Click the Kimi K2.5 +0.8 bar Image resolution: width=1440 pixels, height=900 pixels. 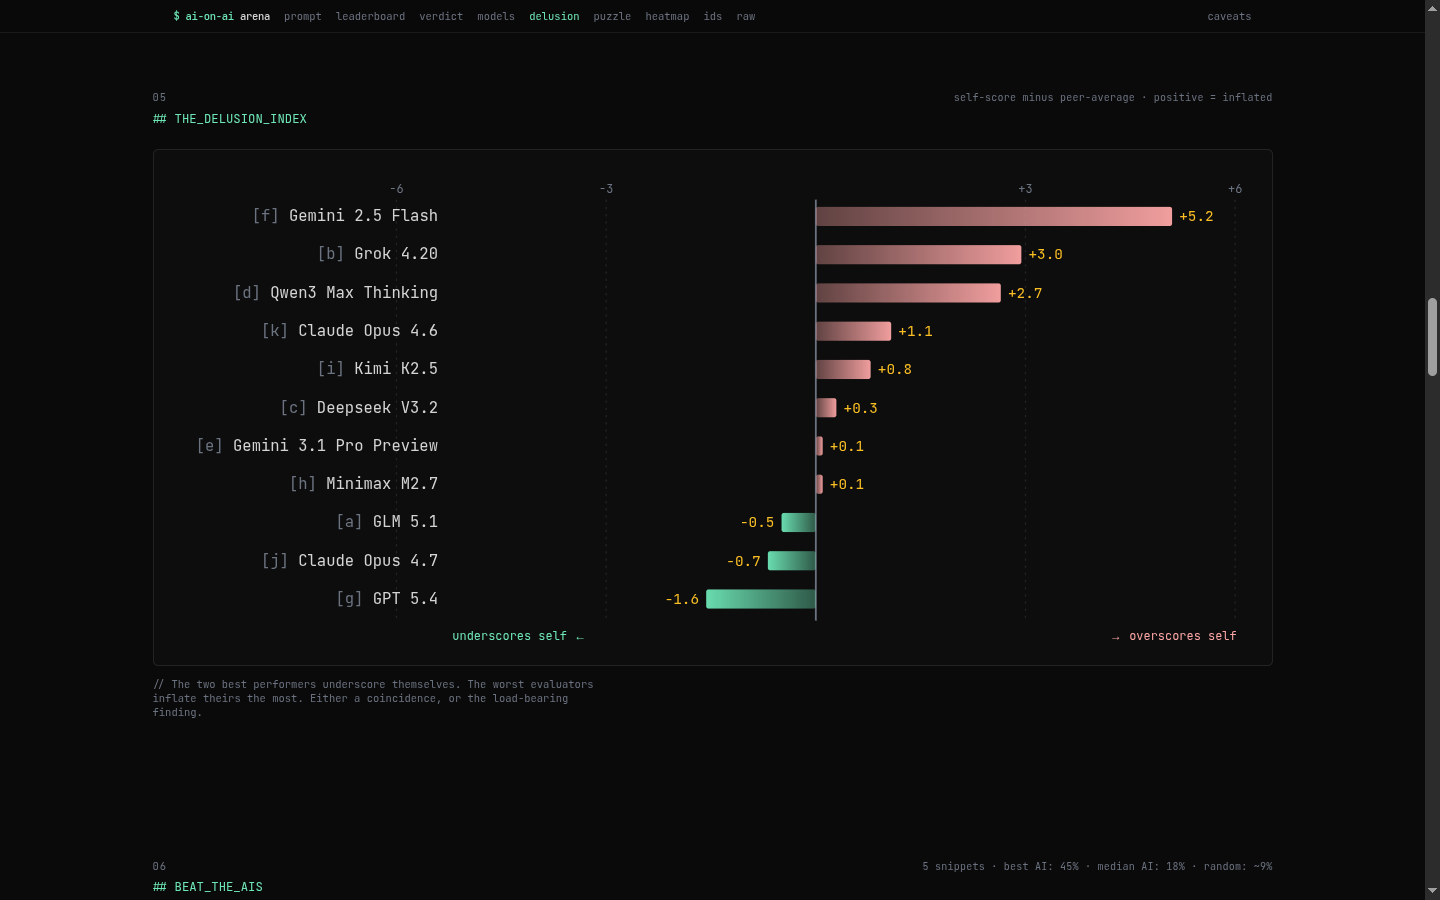click(x=843, y=370)
